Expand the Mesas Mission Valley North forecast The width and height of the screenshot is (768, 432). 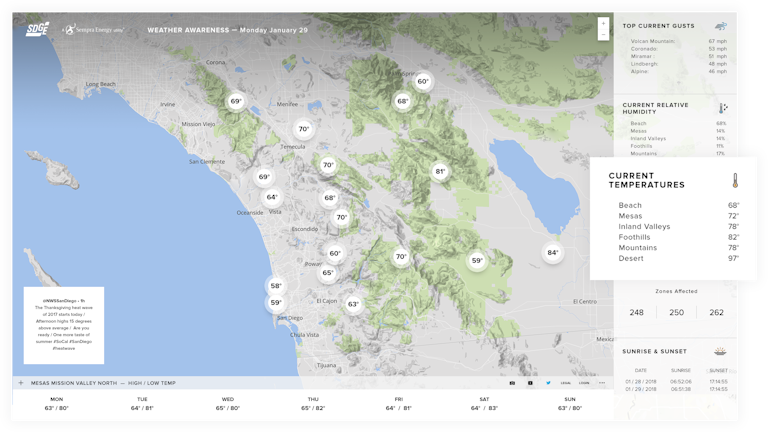tap(20, 382)
